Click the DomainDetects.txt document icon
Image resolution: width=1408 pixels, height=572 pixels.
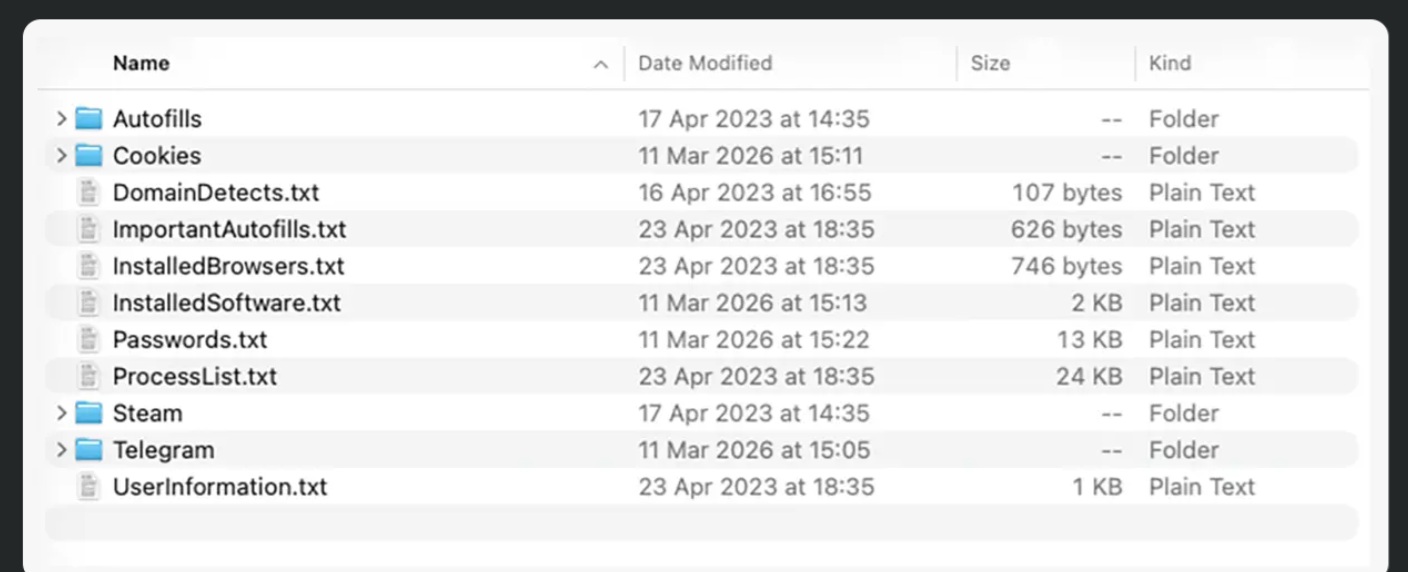click(x=89, y=193)
